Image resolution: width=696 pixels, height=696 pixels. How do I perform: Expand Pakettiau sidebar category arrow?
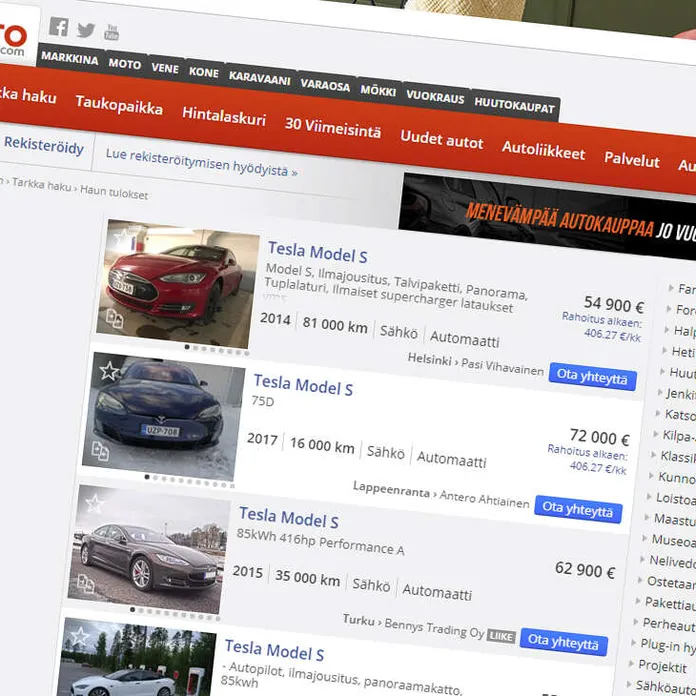[x=637, y=601]
